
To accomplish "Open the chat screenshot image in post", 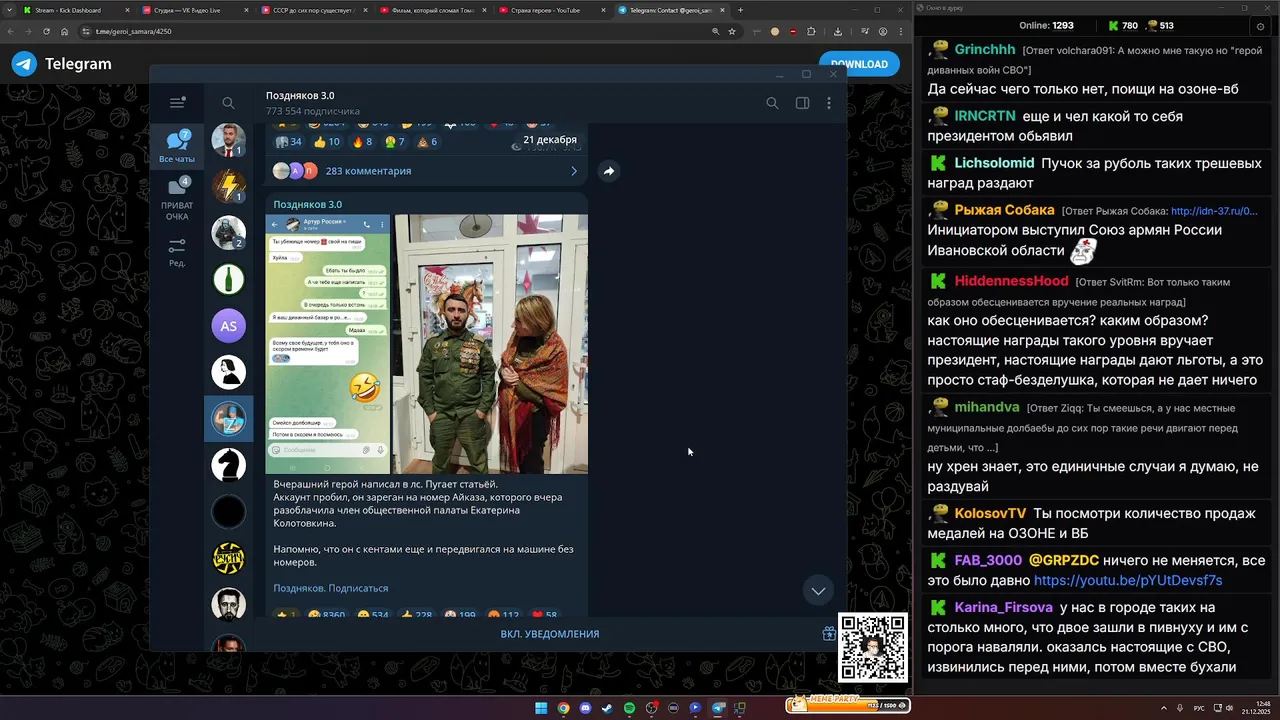I will tap(328, 344).
